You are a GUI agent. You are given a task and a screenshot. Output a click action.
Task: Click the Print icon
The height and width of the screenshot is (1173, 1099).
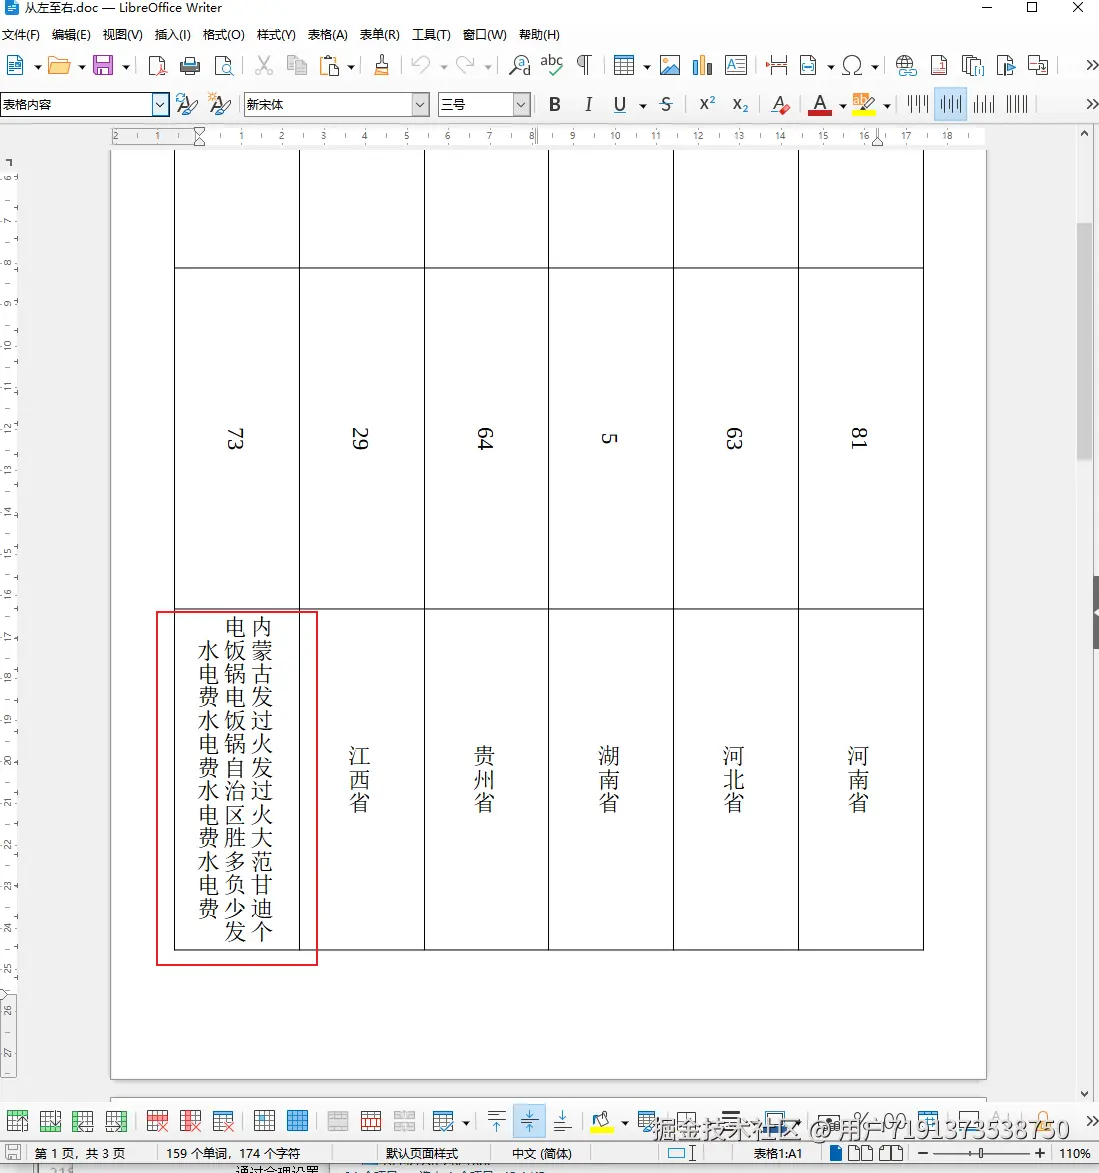190,66
